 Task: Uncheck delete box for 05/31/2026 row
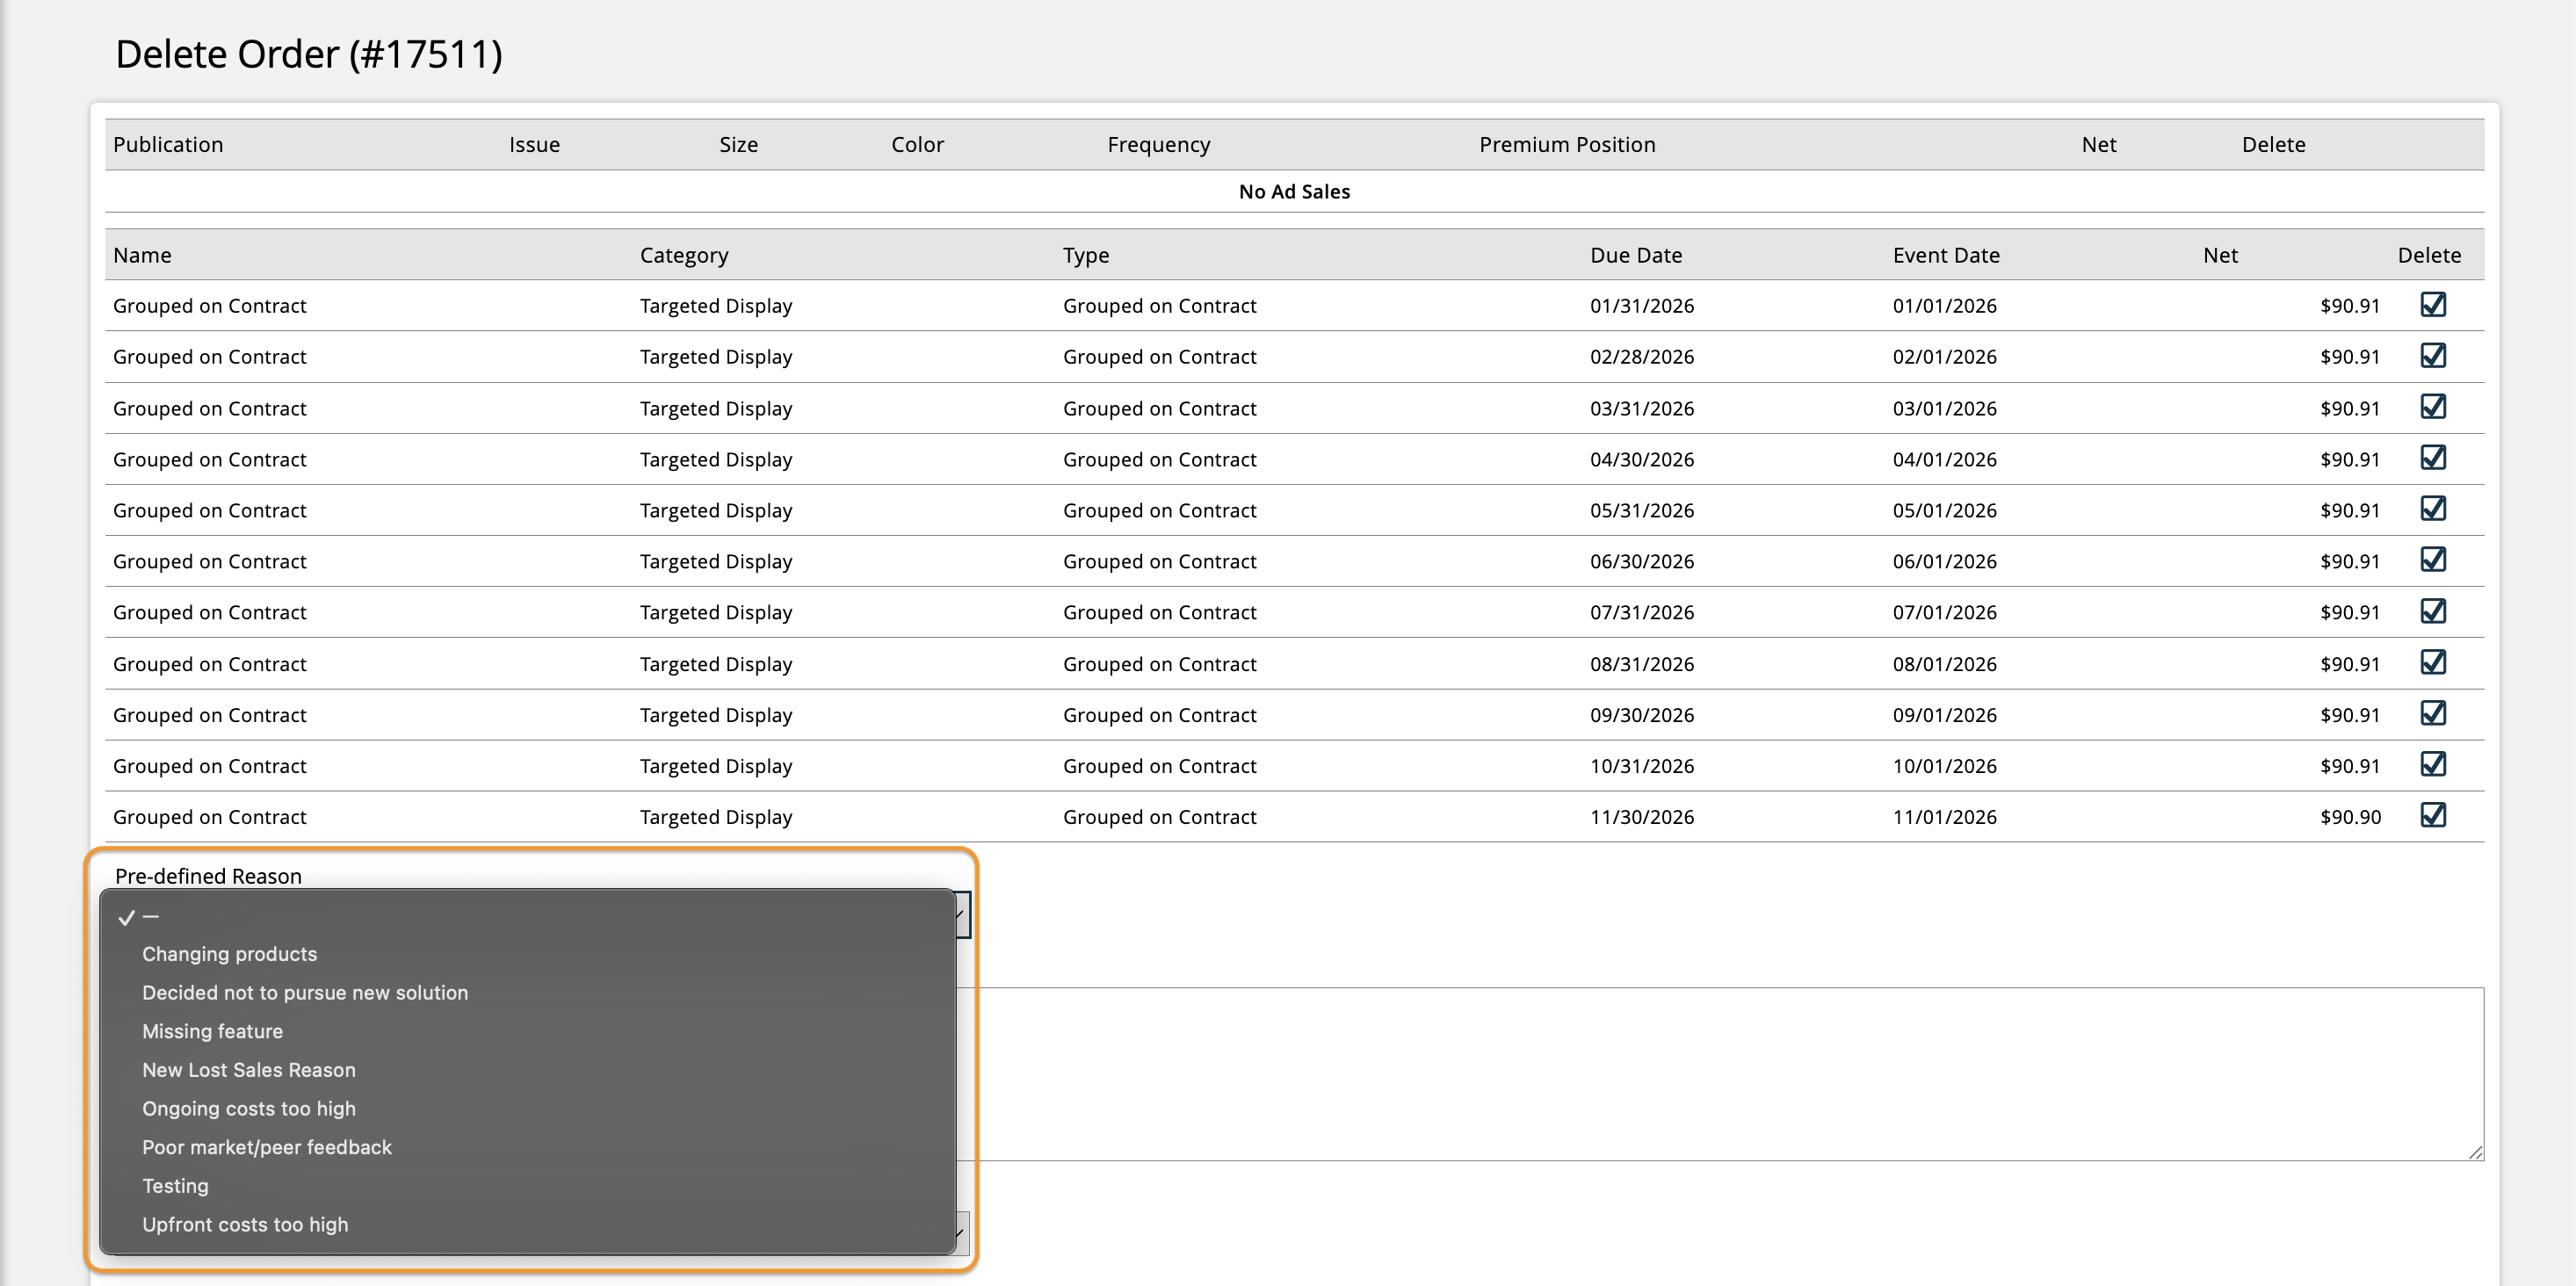point(2432,509)
